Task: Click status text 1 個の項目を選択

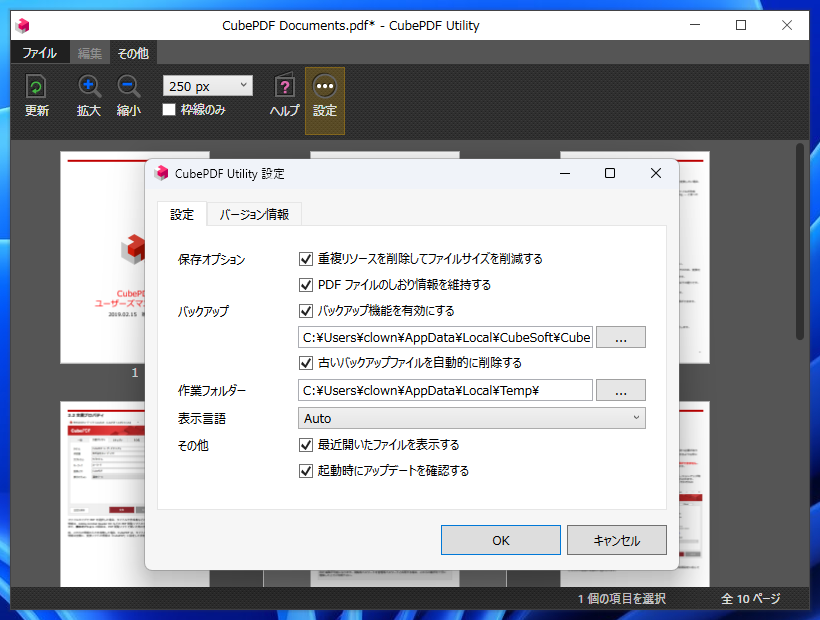Action: coord(622,599)
